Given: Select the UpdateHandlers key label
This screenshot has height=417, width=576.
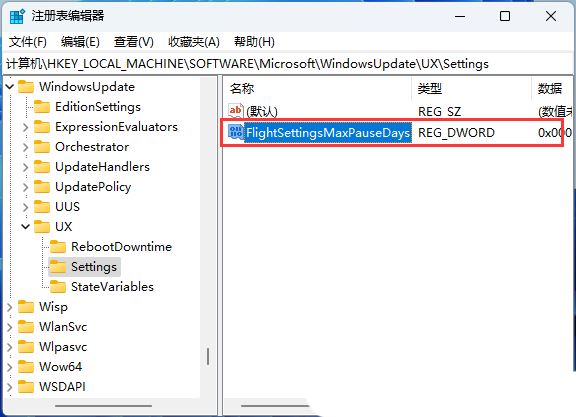Looking at the screenshot, I should pyautogui.click(x=102, y=167).
